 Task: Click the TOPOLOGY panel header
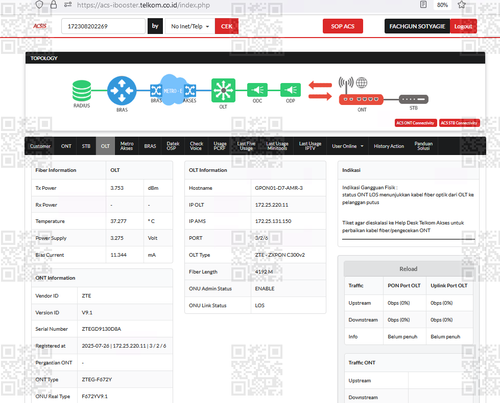tap(255, 58)
